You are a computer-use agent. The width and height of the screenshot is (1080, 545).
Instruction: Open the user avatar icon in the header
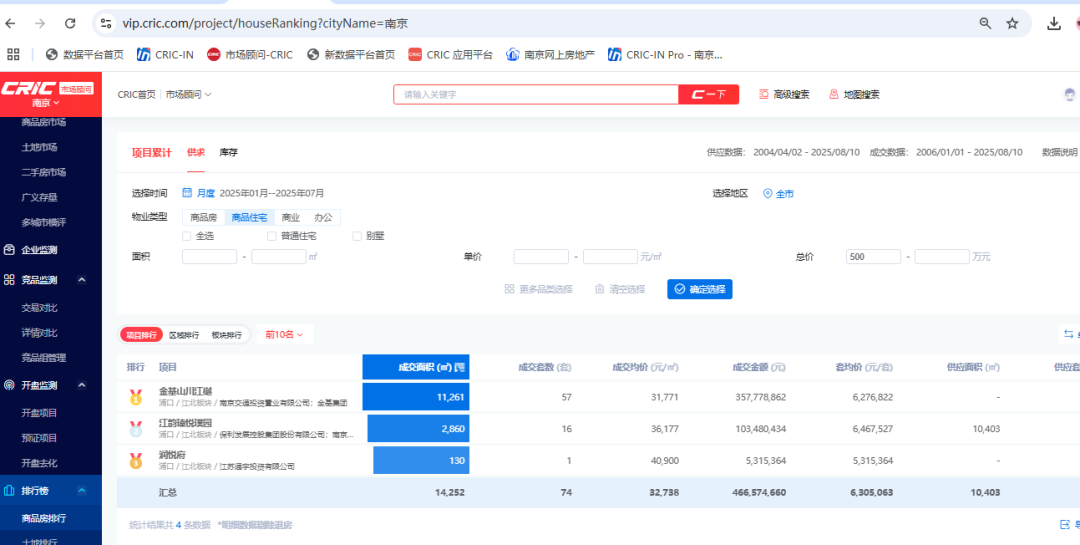pyautogui.click(x=1070, y=95)
